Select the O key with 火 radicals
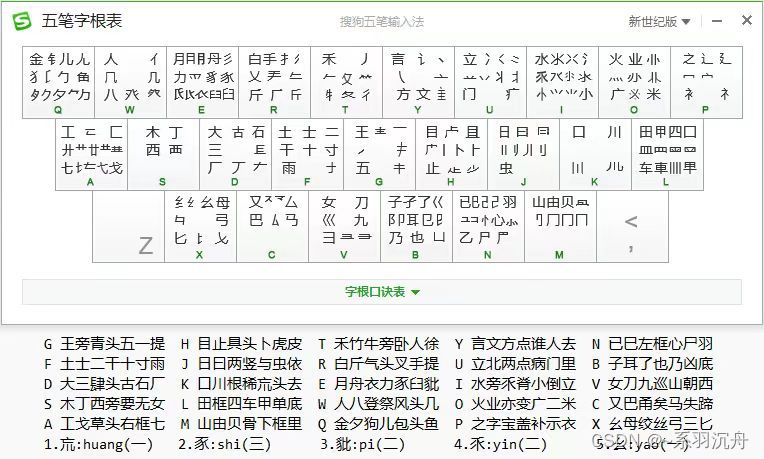764x459 pixels. [634, 82]
